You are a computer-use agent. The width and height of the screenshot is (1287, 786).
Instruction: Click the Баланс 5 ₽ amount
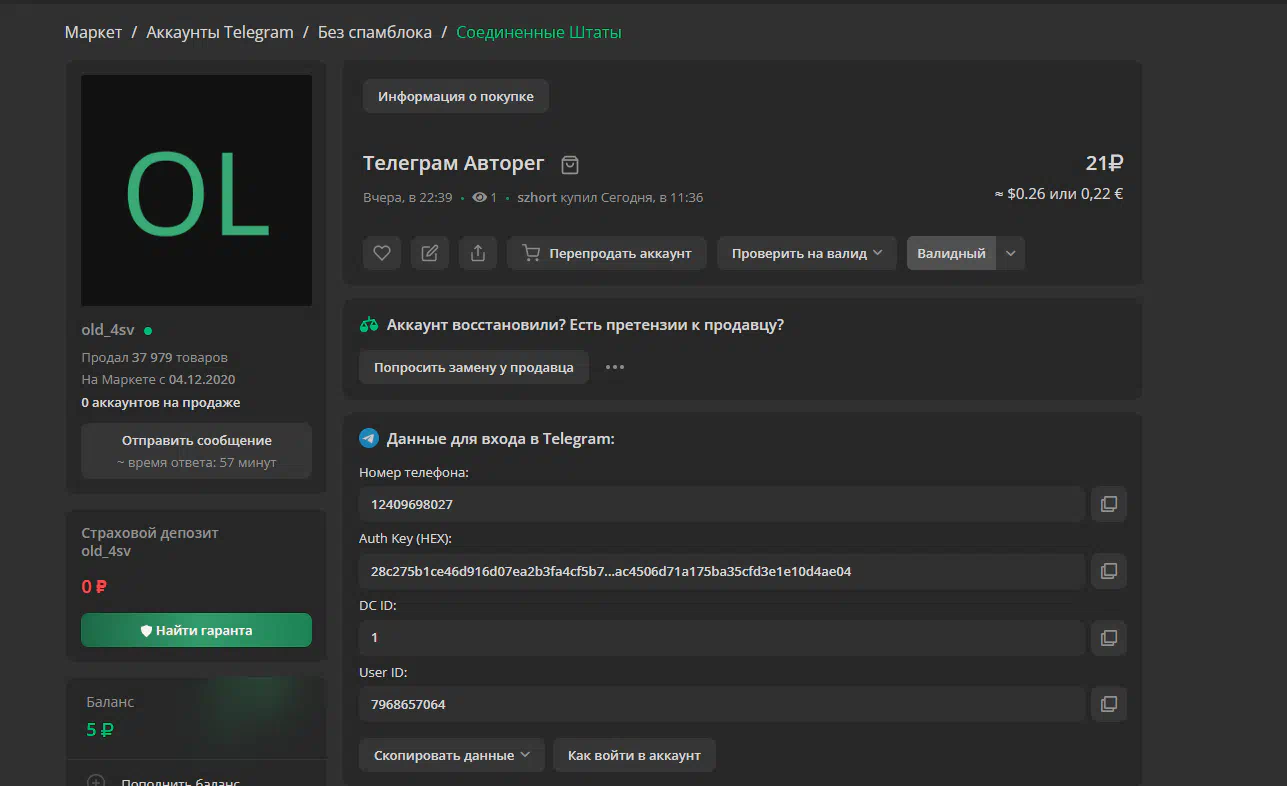point(100,730)
